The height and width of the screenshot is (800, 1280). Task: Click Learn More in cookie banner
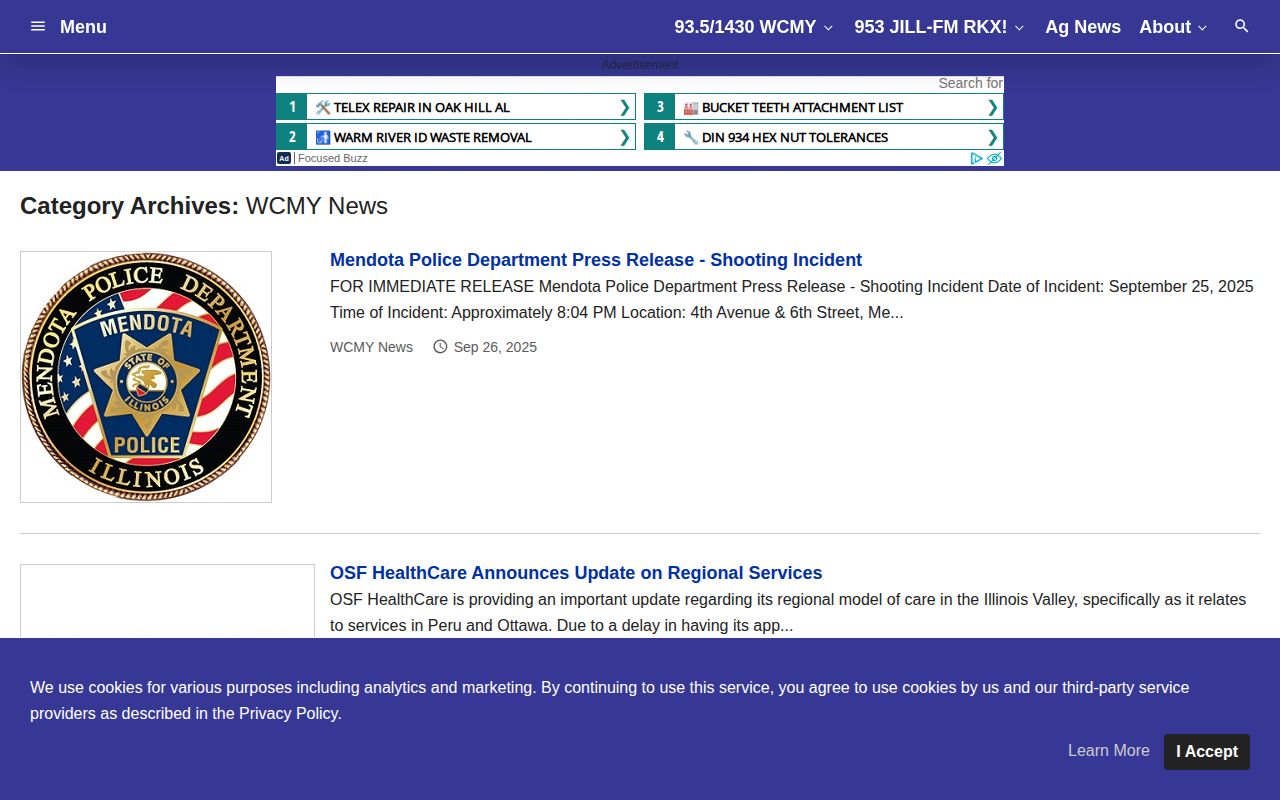pos(1109,751)
